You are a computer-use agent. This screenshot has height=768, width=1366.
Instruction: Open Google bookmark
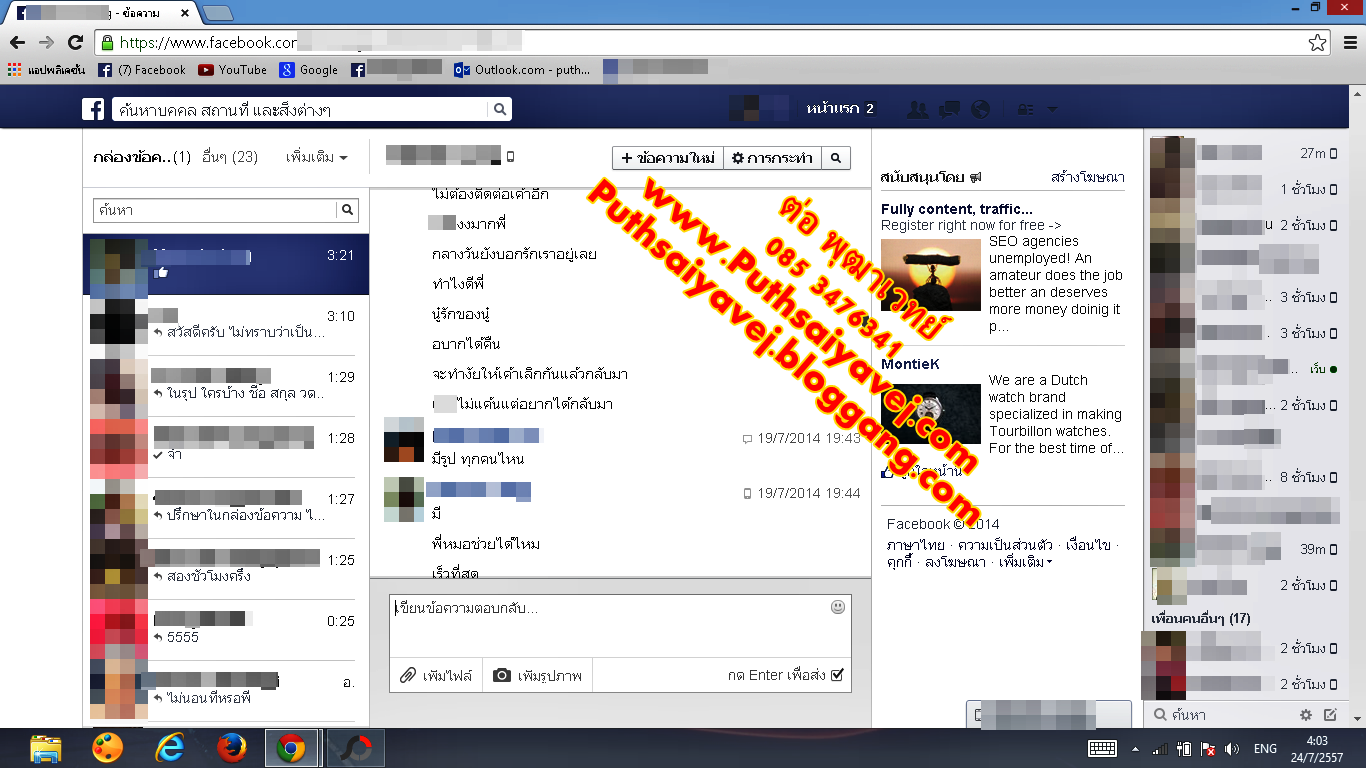[x=309, y=70]
